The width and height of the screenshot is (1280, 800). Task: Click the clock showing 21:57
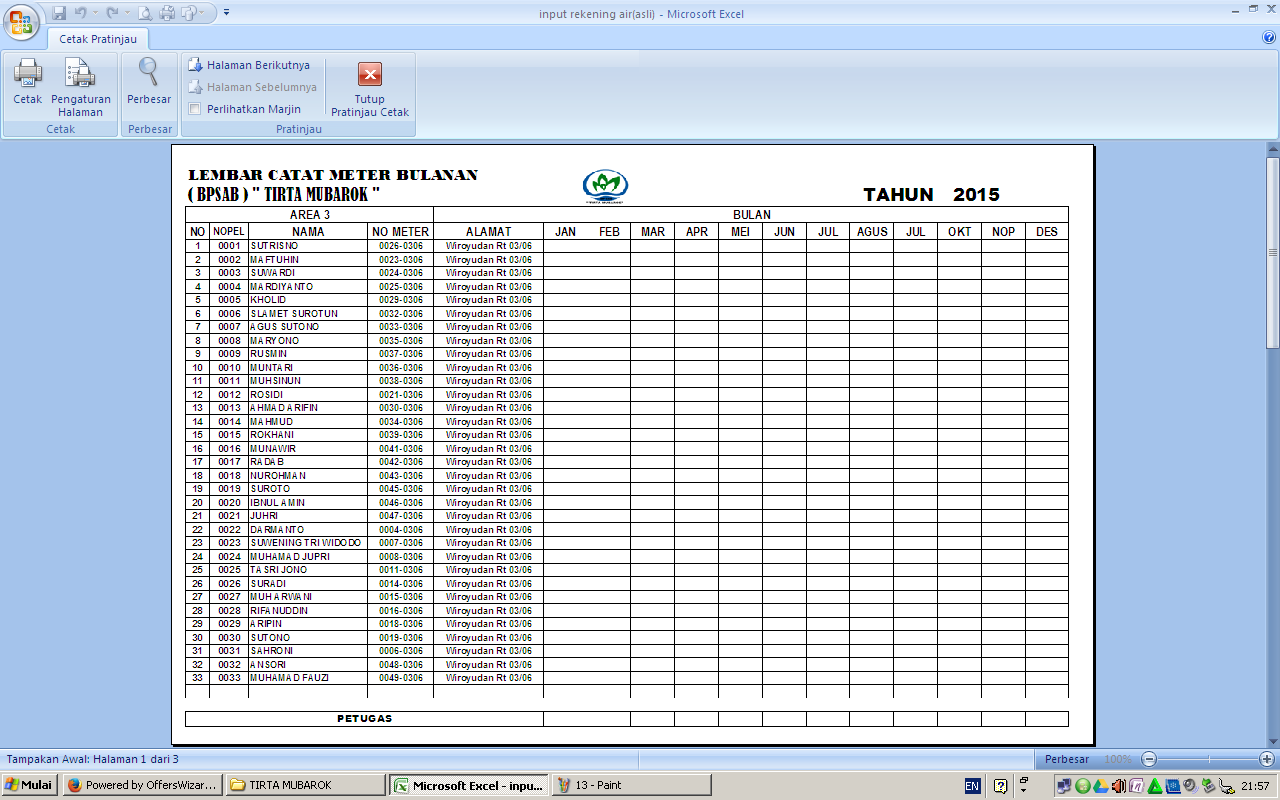1255,786
